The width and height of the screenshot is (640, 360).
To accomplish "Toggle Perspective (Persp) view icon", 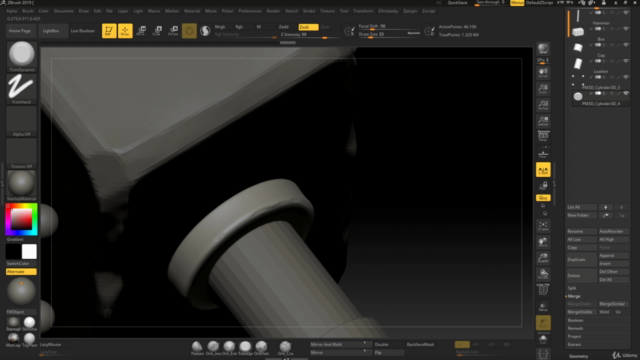I will [x=543, y=137].
